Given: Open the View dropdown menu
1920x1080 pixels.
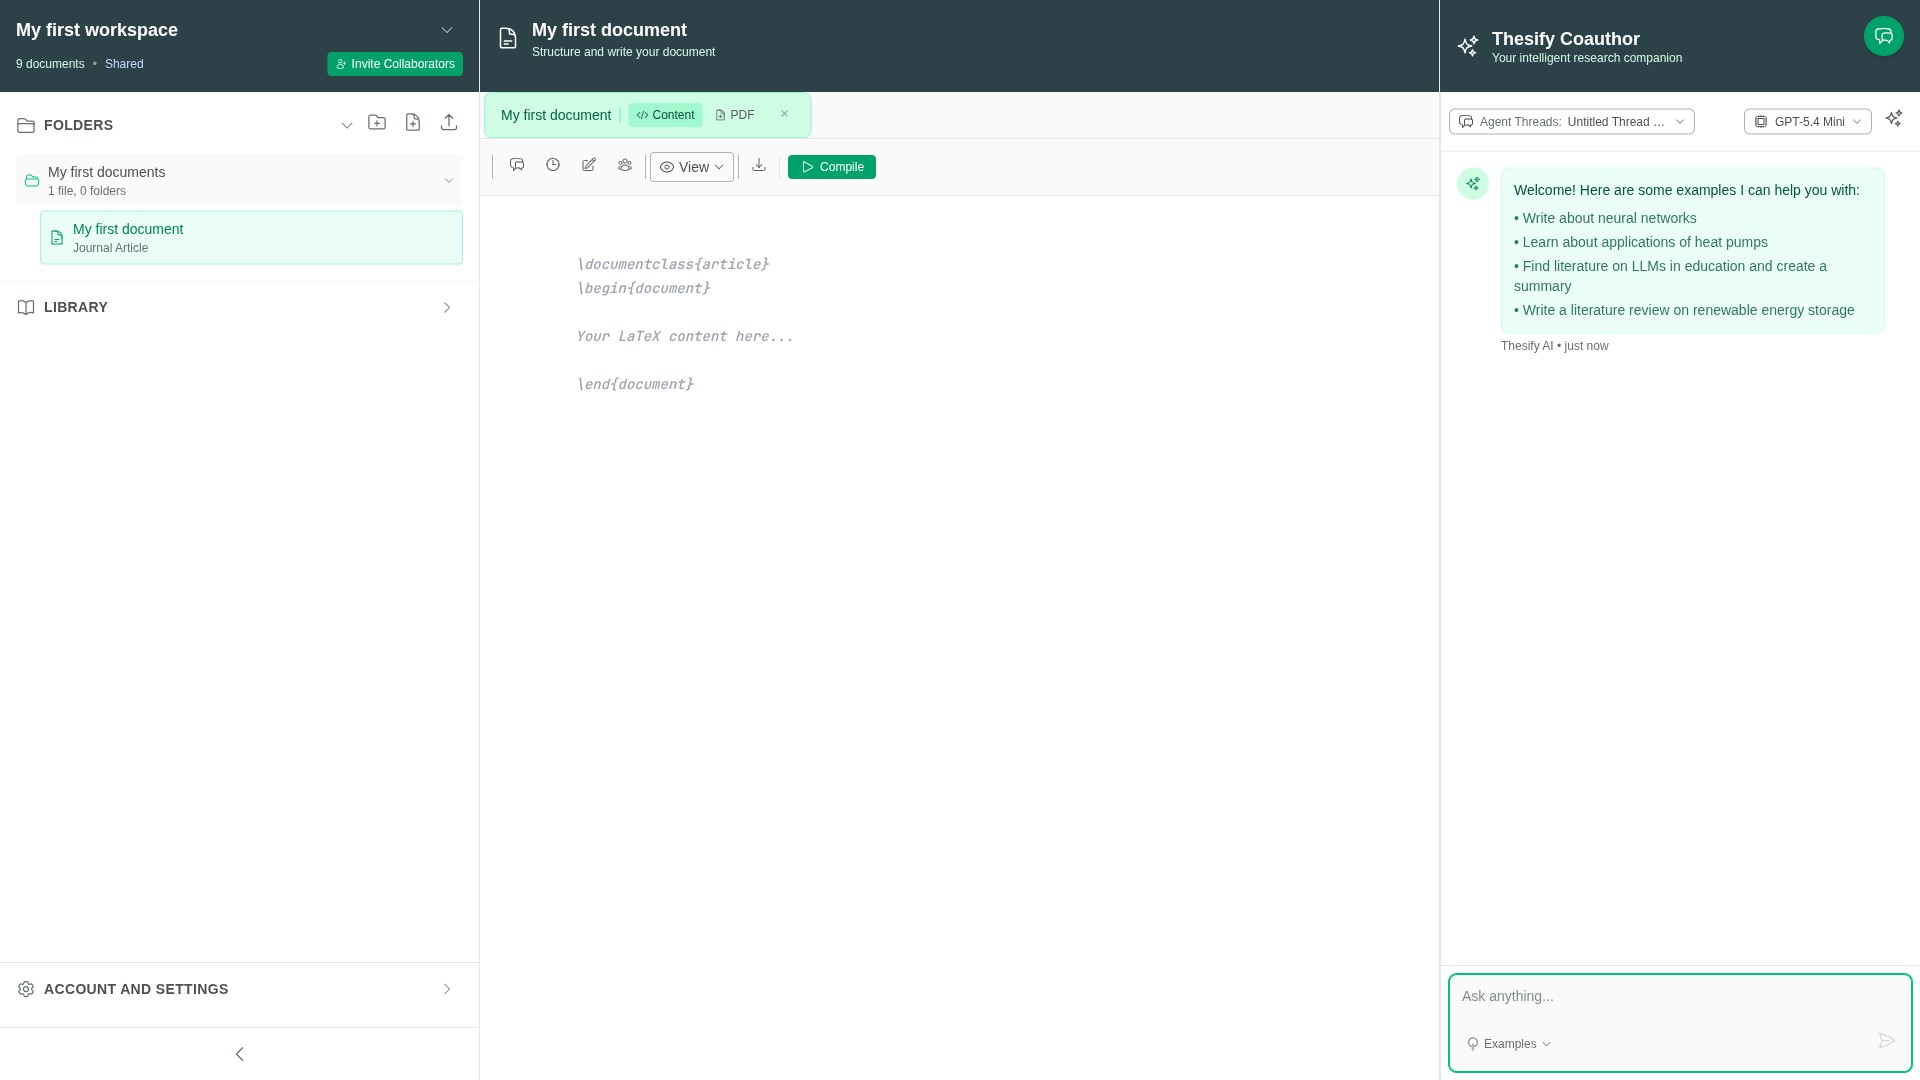Looking at the screenshot, I should (x=692, y=167).
